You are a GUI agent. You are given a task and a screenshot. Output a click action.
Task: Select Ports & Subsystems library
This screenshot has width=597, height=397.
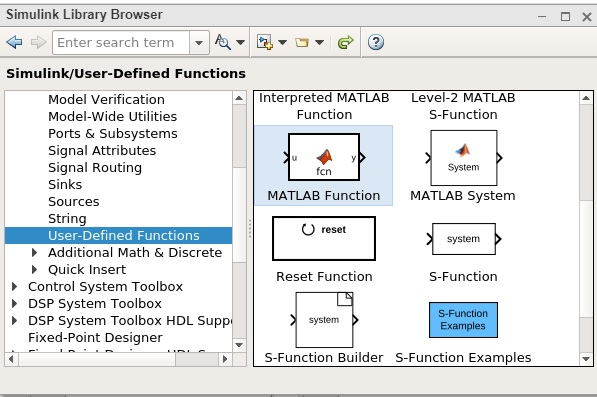click(x=113, y=134)
